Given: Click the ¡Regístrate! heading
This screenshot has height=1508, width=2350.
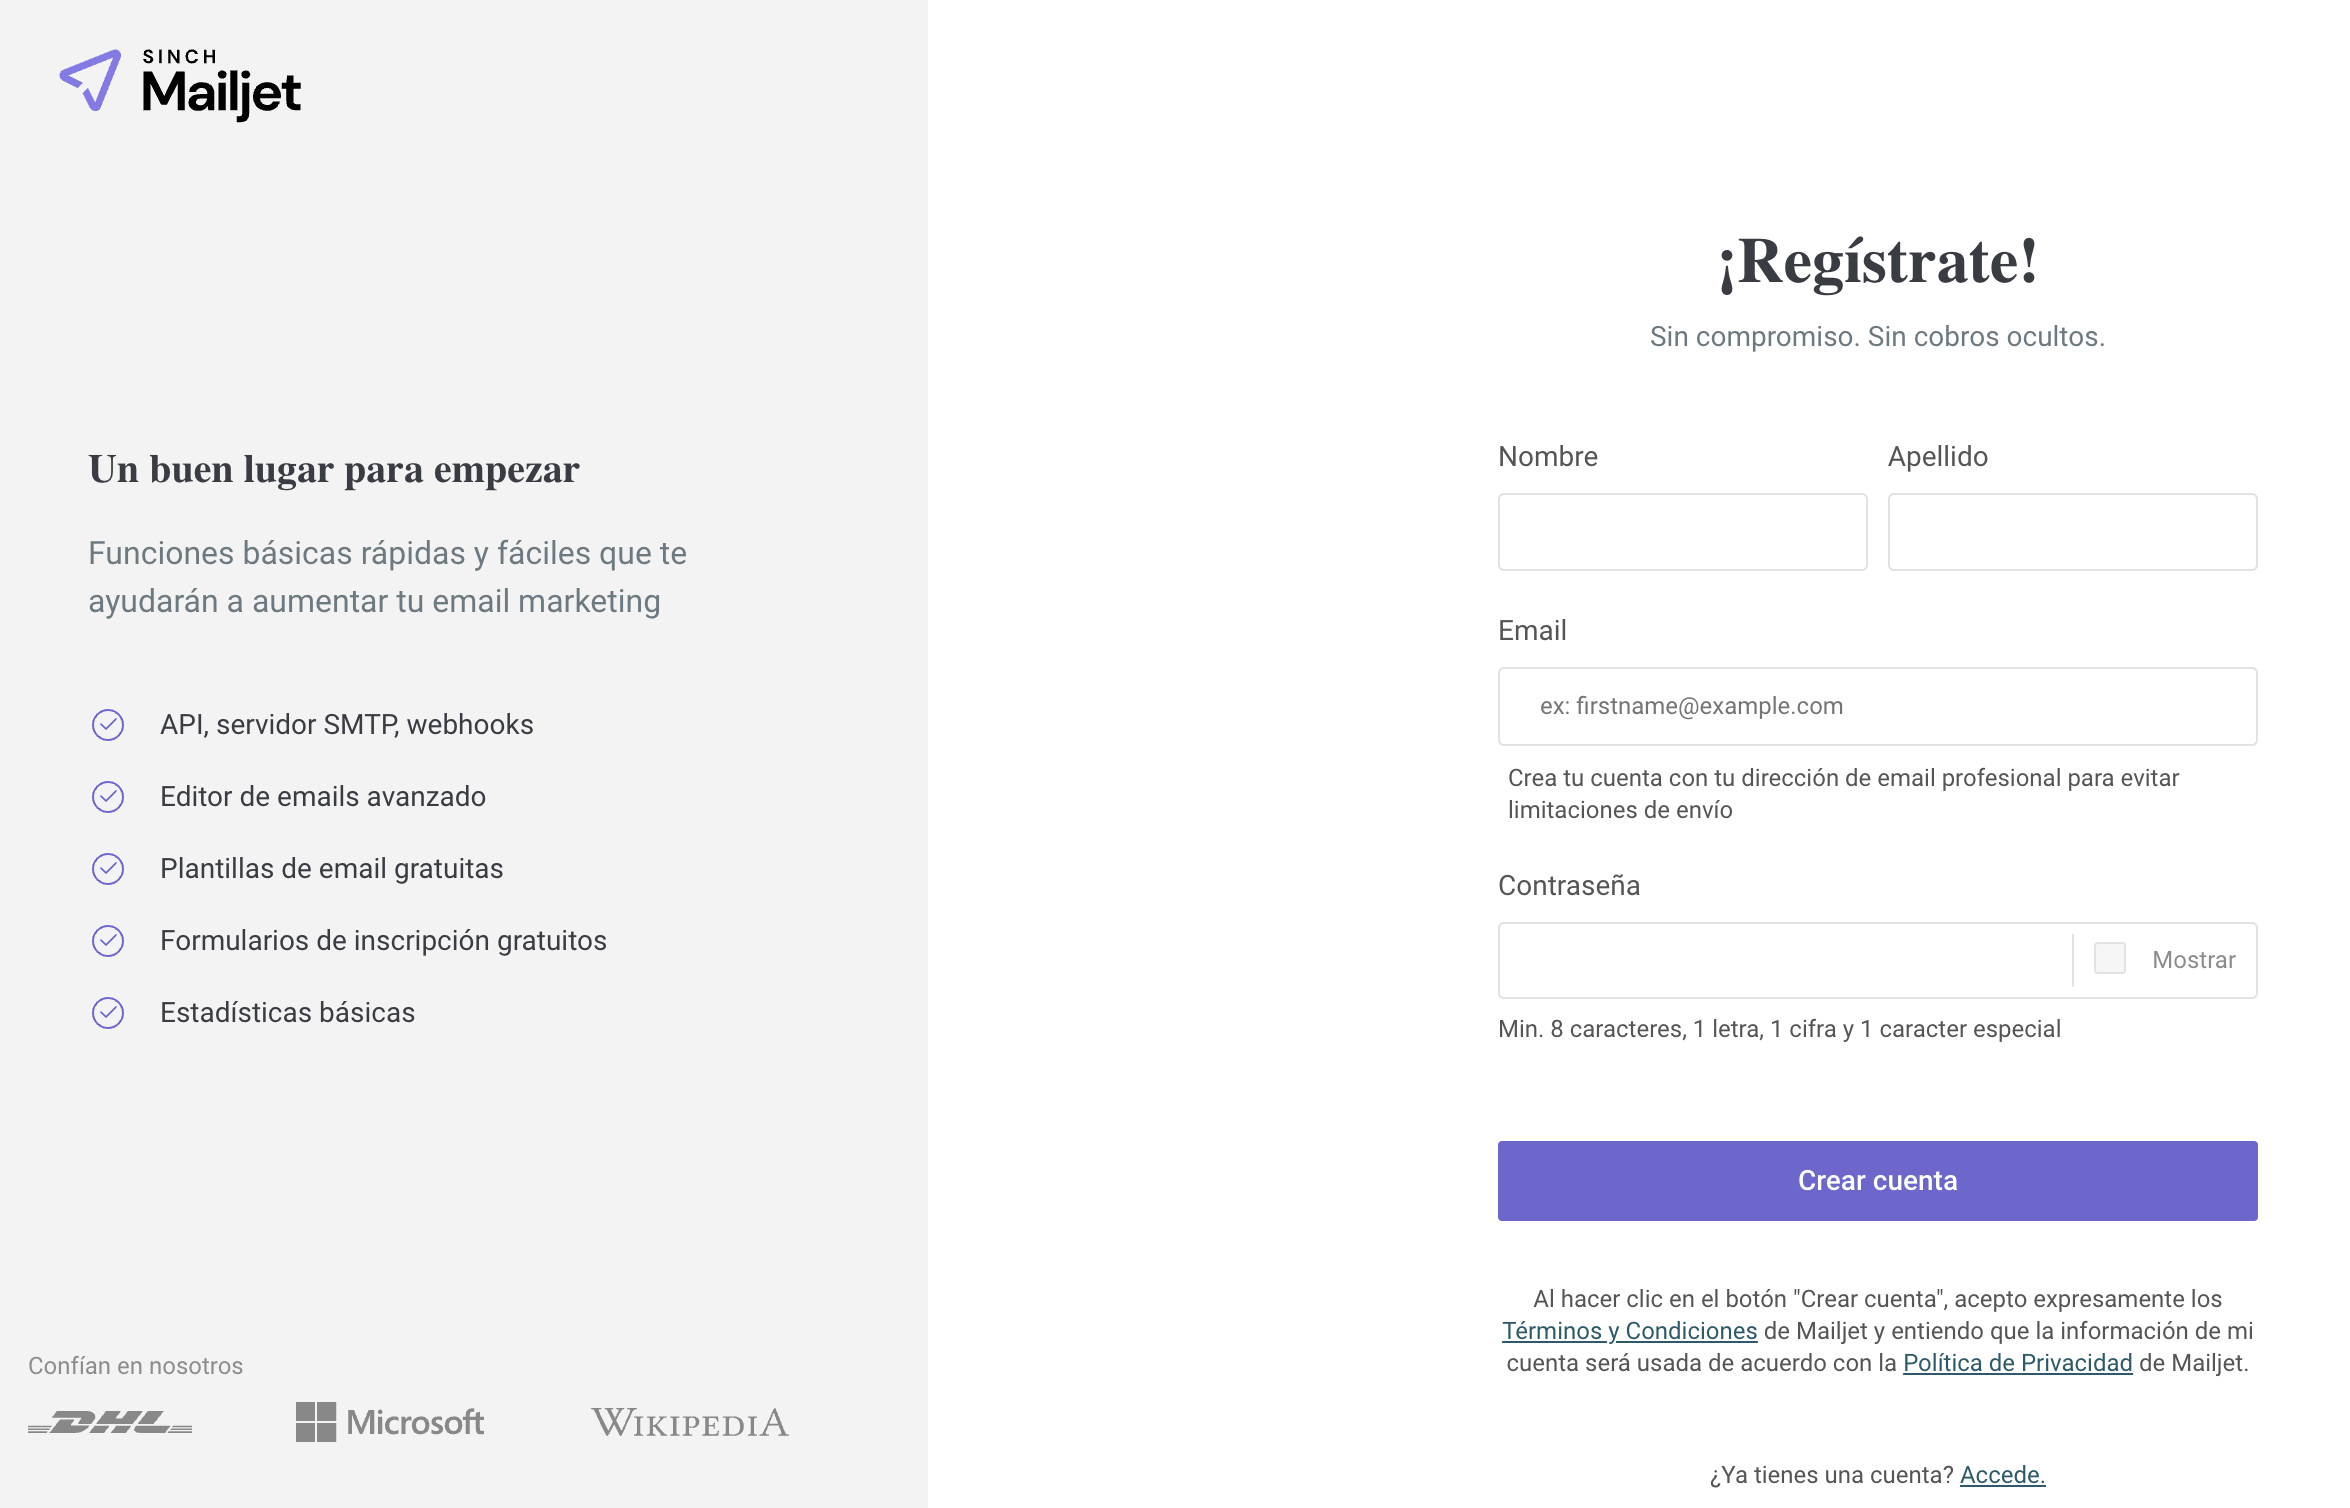Looking at the screenshot, I should click(x=1877, y=263).
